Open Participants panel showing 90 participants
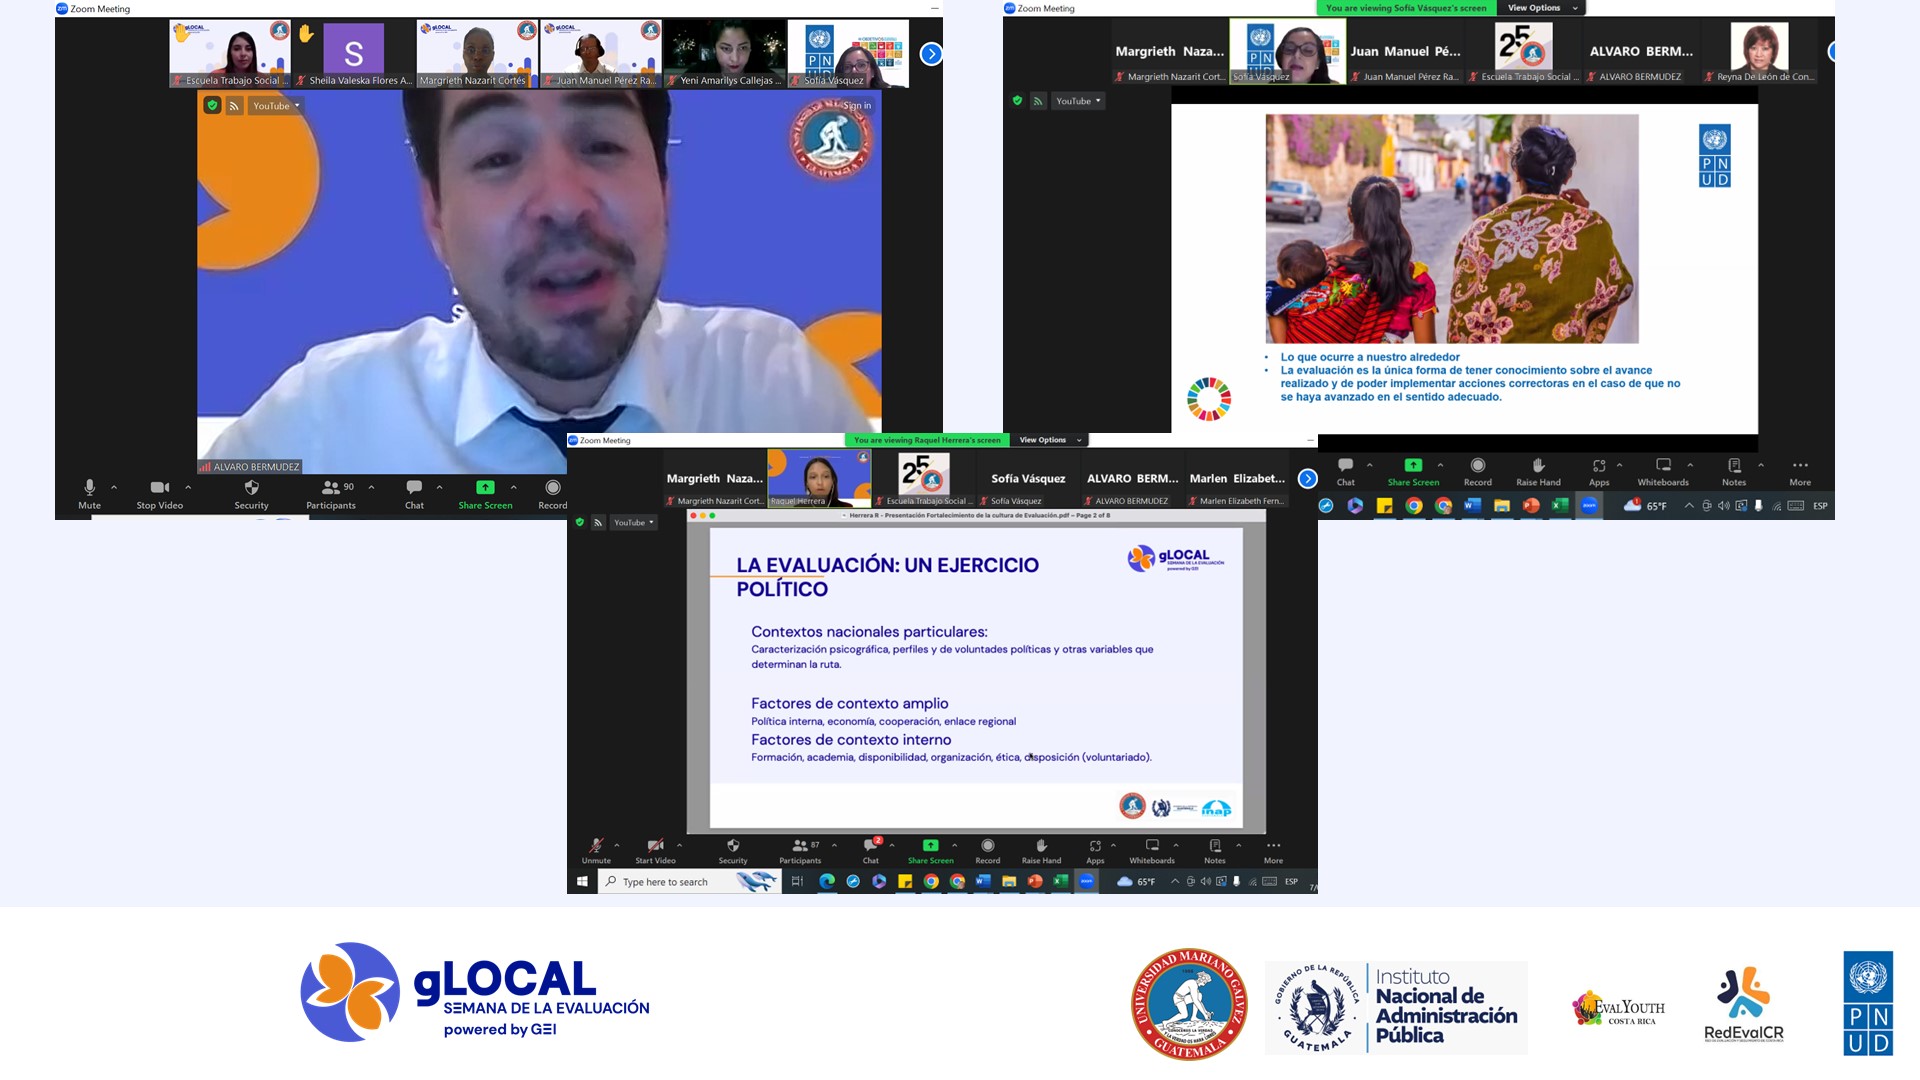Viewport: 1920px width, 1080px height. (x=331, y=494)
